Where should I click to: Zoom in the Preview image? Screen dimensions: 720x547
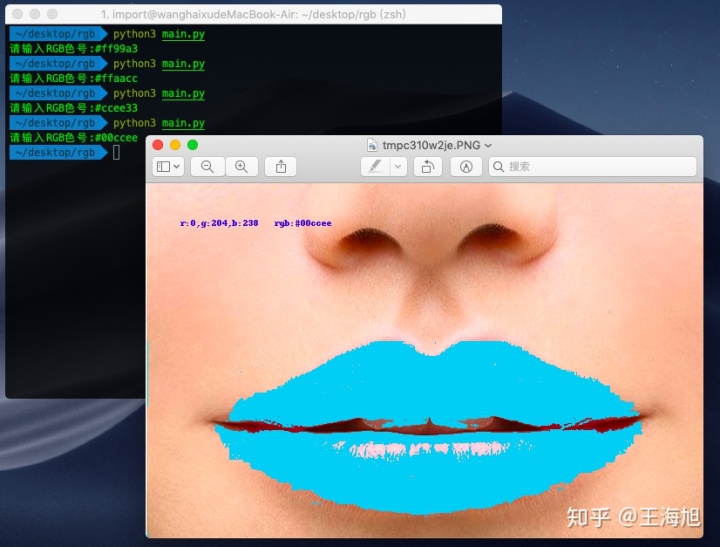tap(241, 166)
